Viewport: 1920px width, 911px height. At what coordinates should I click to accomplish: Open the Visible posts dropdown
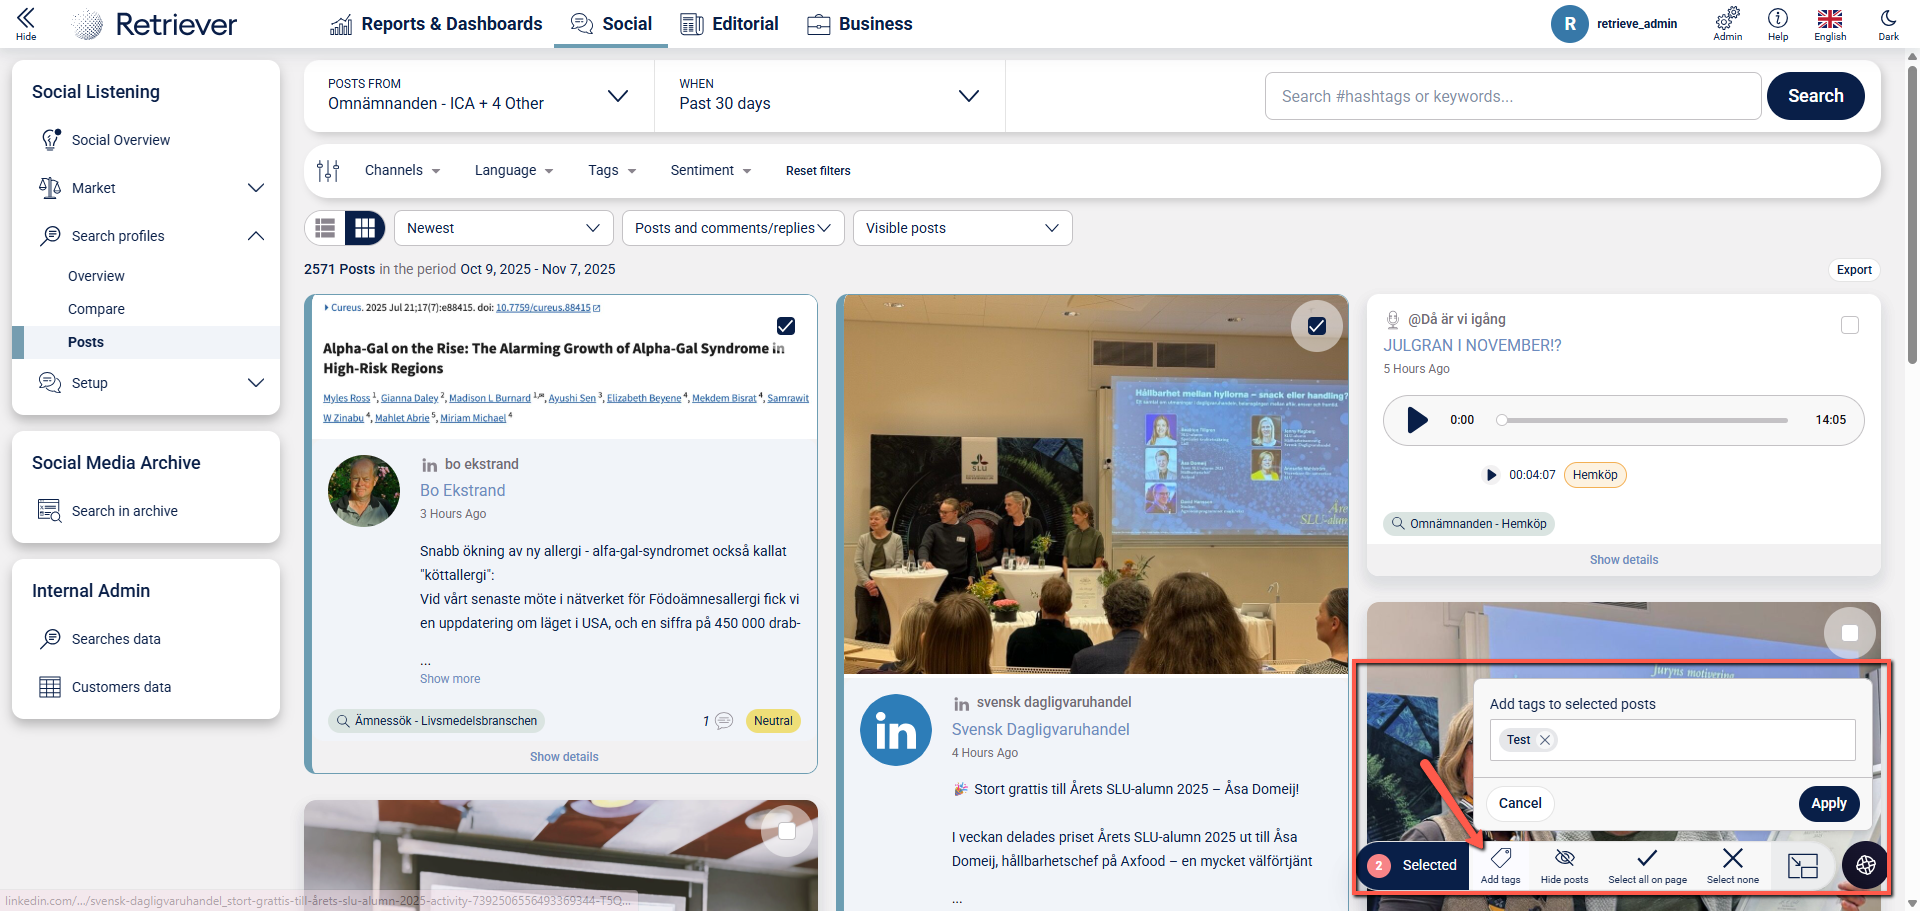point(962,228)
